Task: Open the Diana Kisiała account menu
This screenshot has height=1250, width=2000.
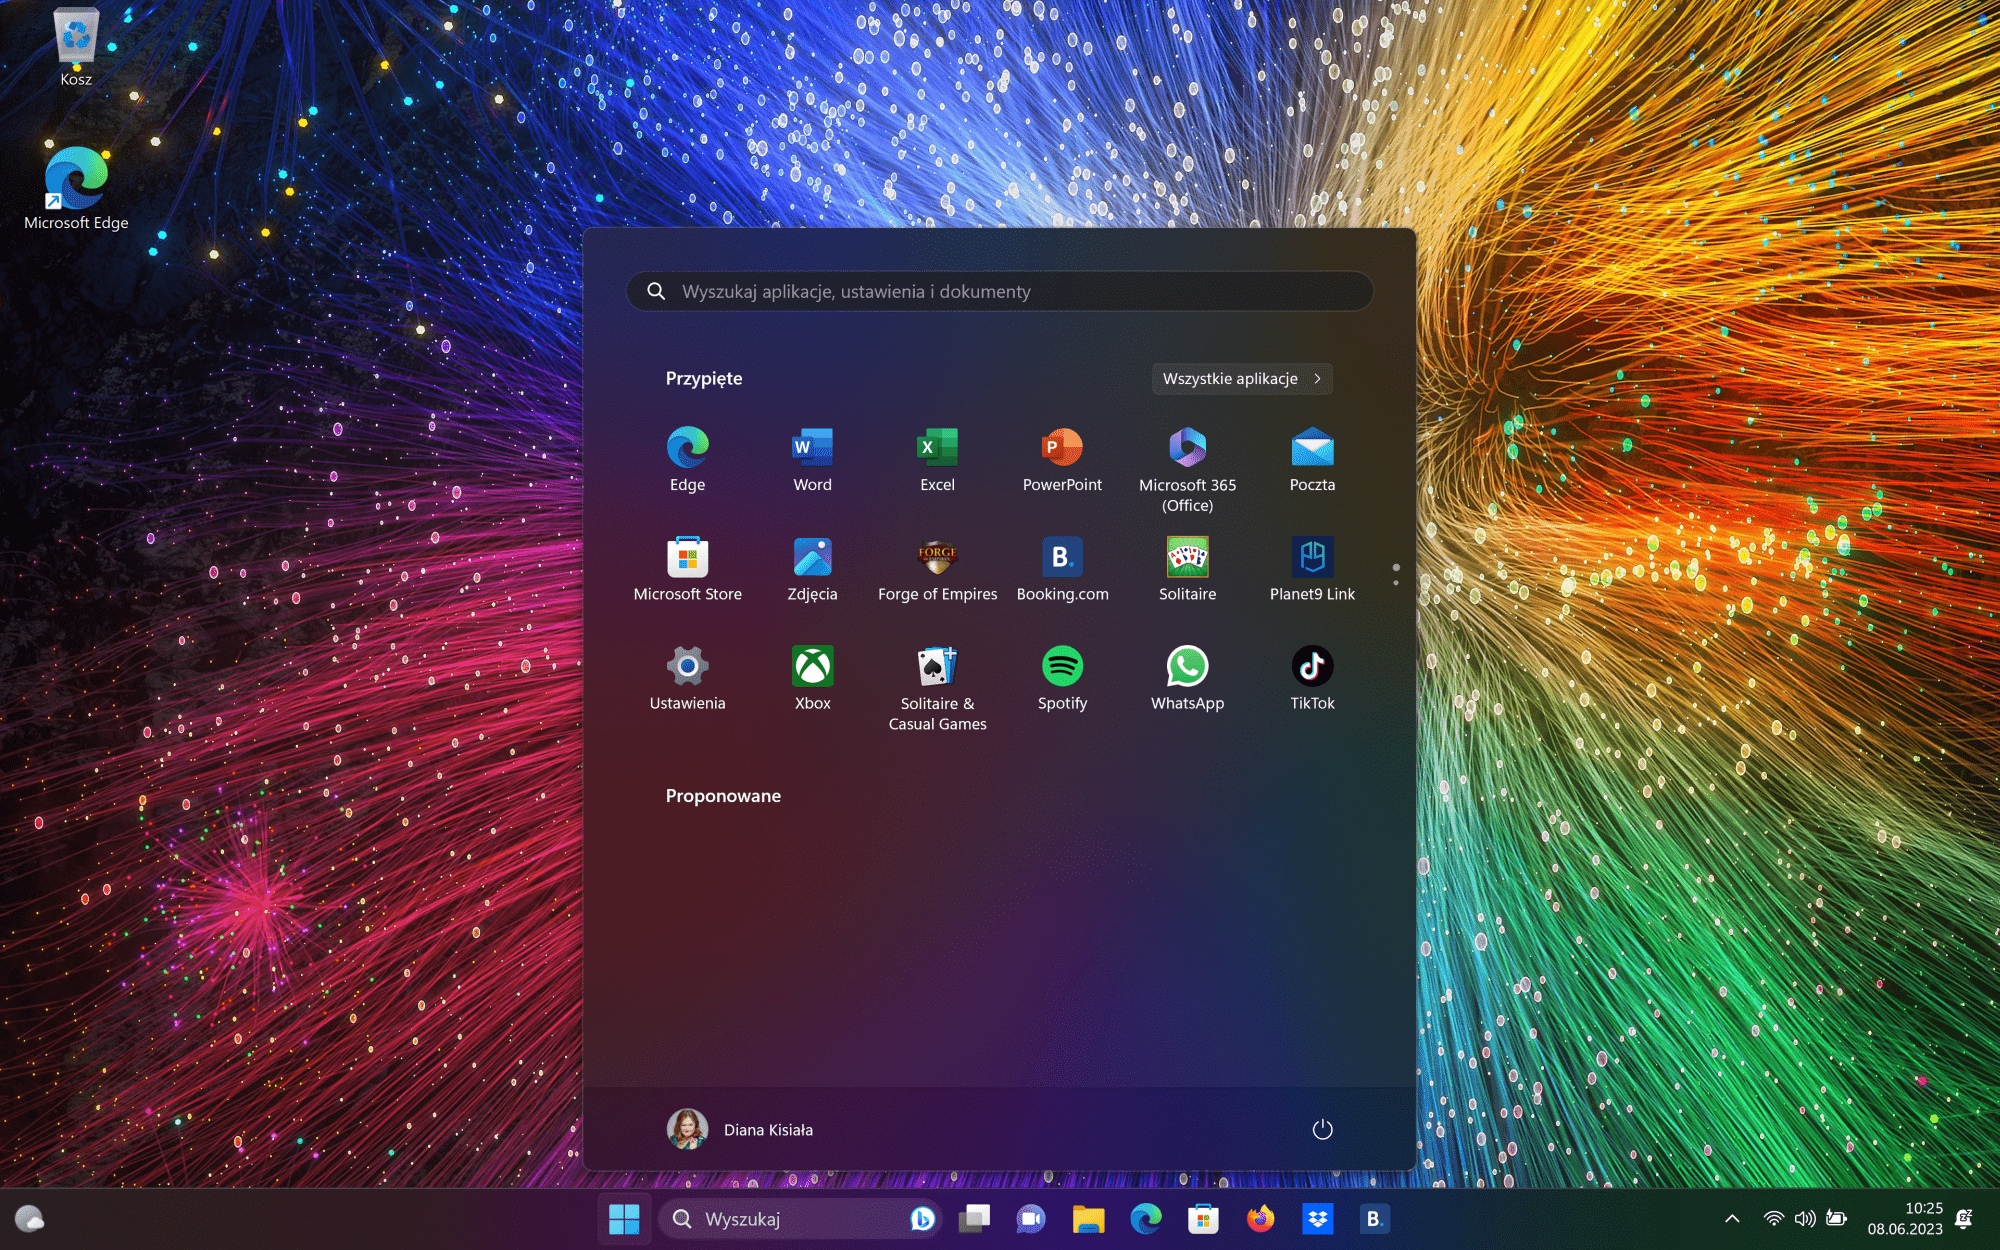Action: (740, 1129)
